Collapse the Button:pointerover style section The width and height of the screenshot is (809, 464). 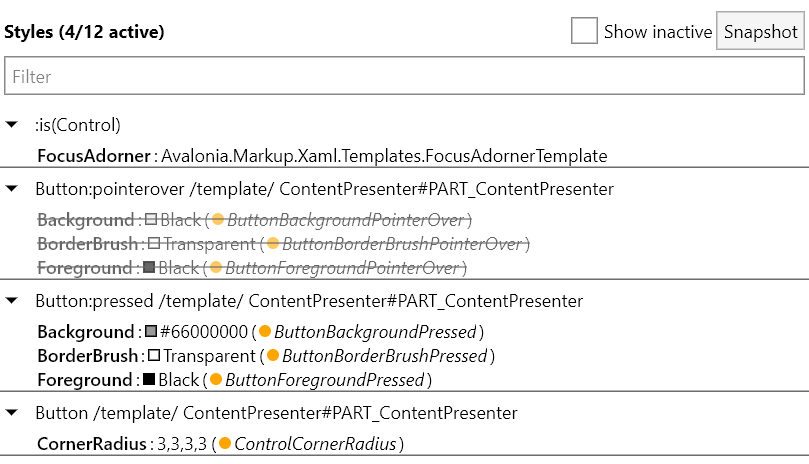click(11, 189)
